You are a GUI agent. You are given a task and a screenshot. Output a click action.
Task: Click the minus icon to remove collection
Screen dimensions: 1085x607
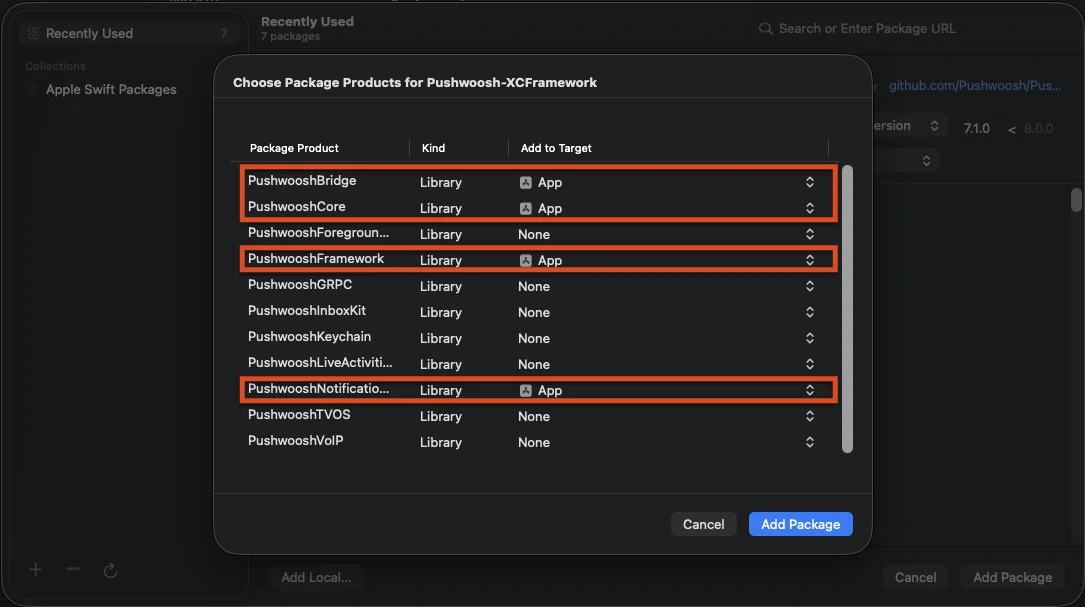[x=73, y=570]
